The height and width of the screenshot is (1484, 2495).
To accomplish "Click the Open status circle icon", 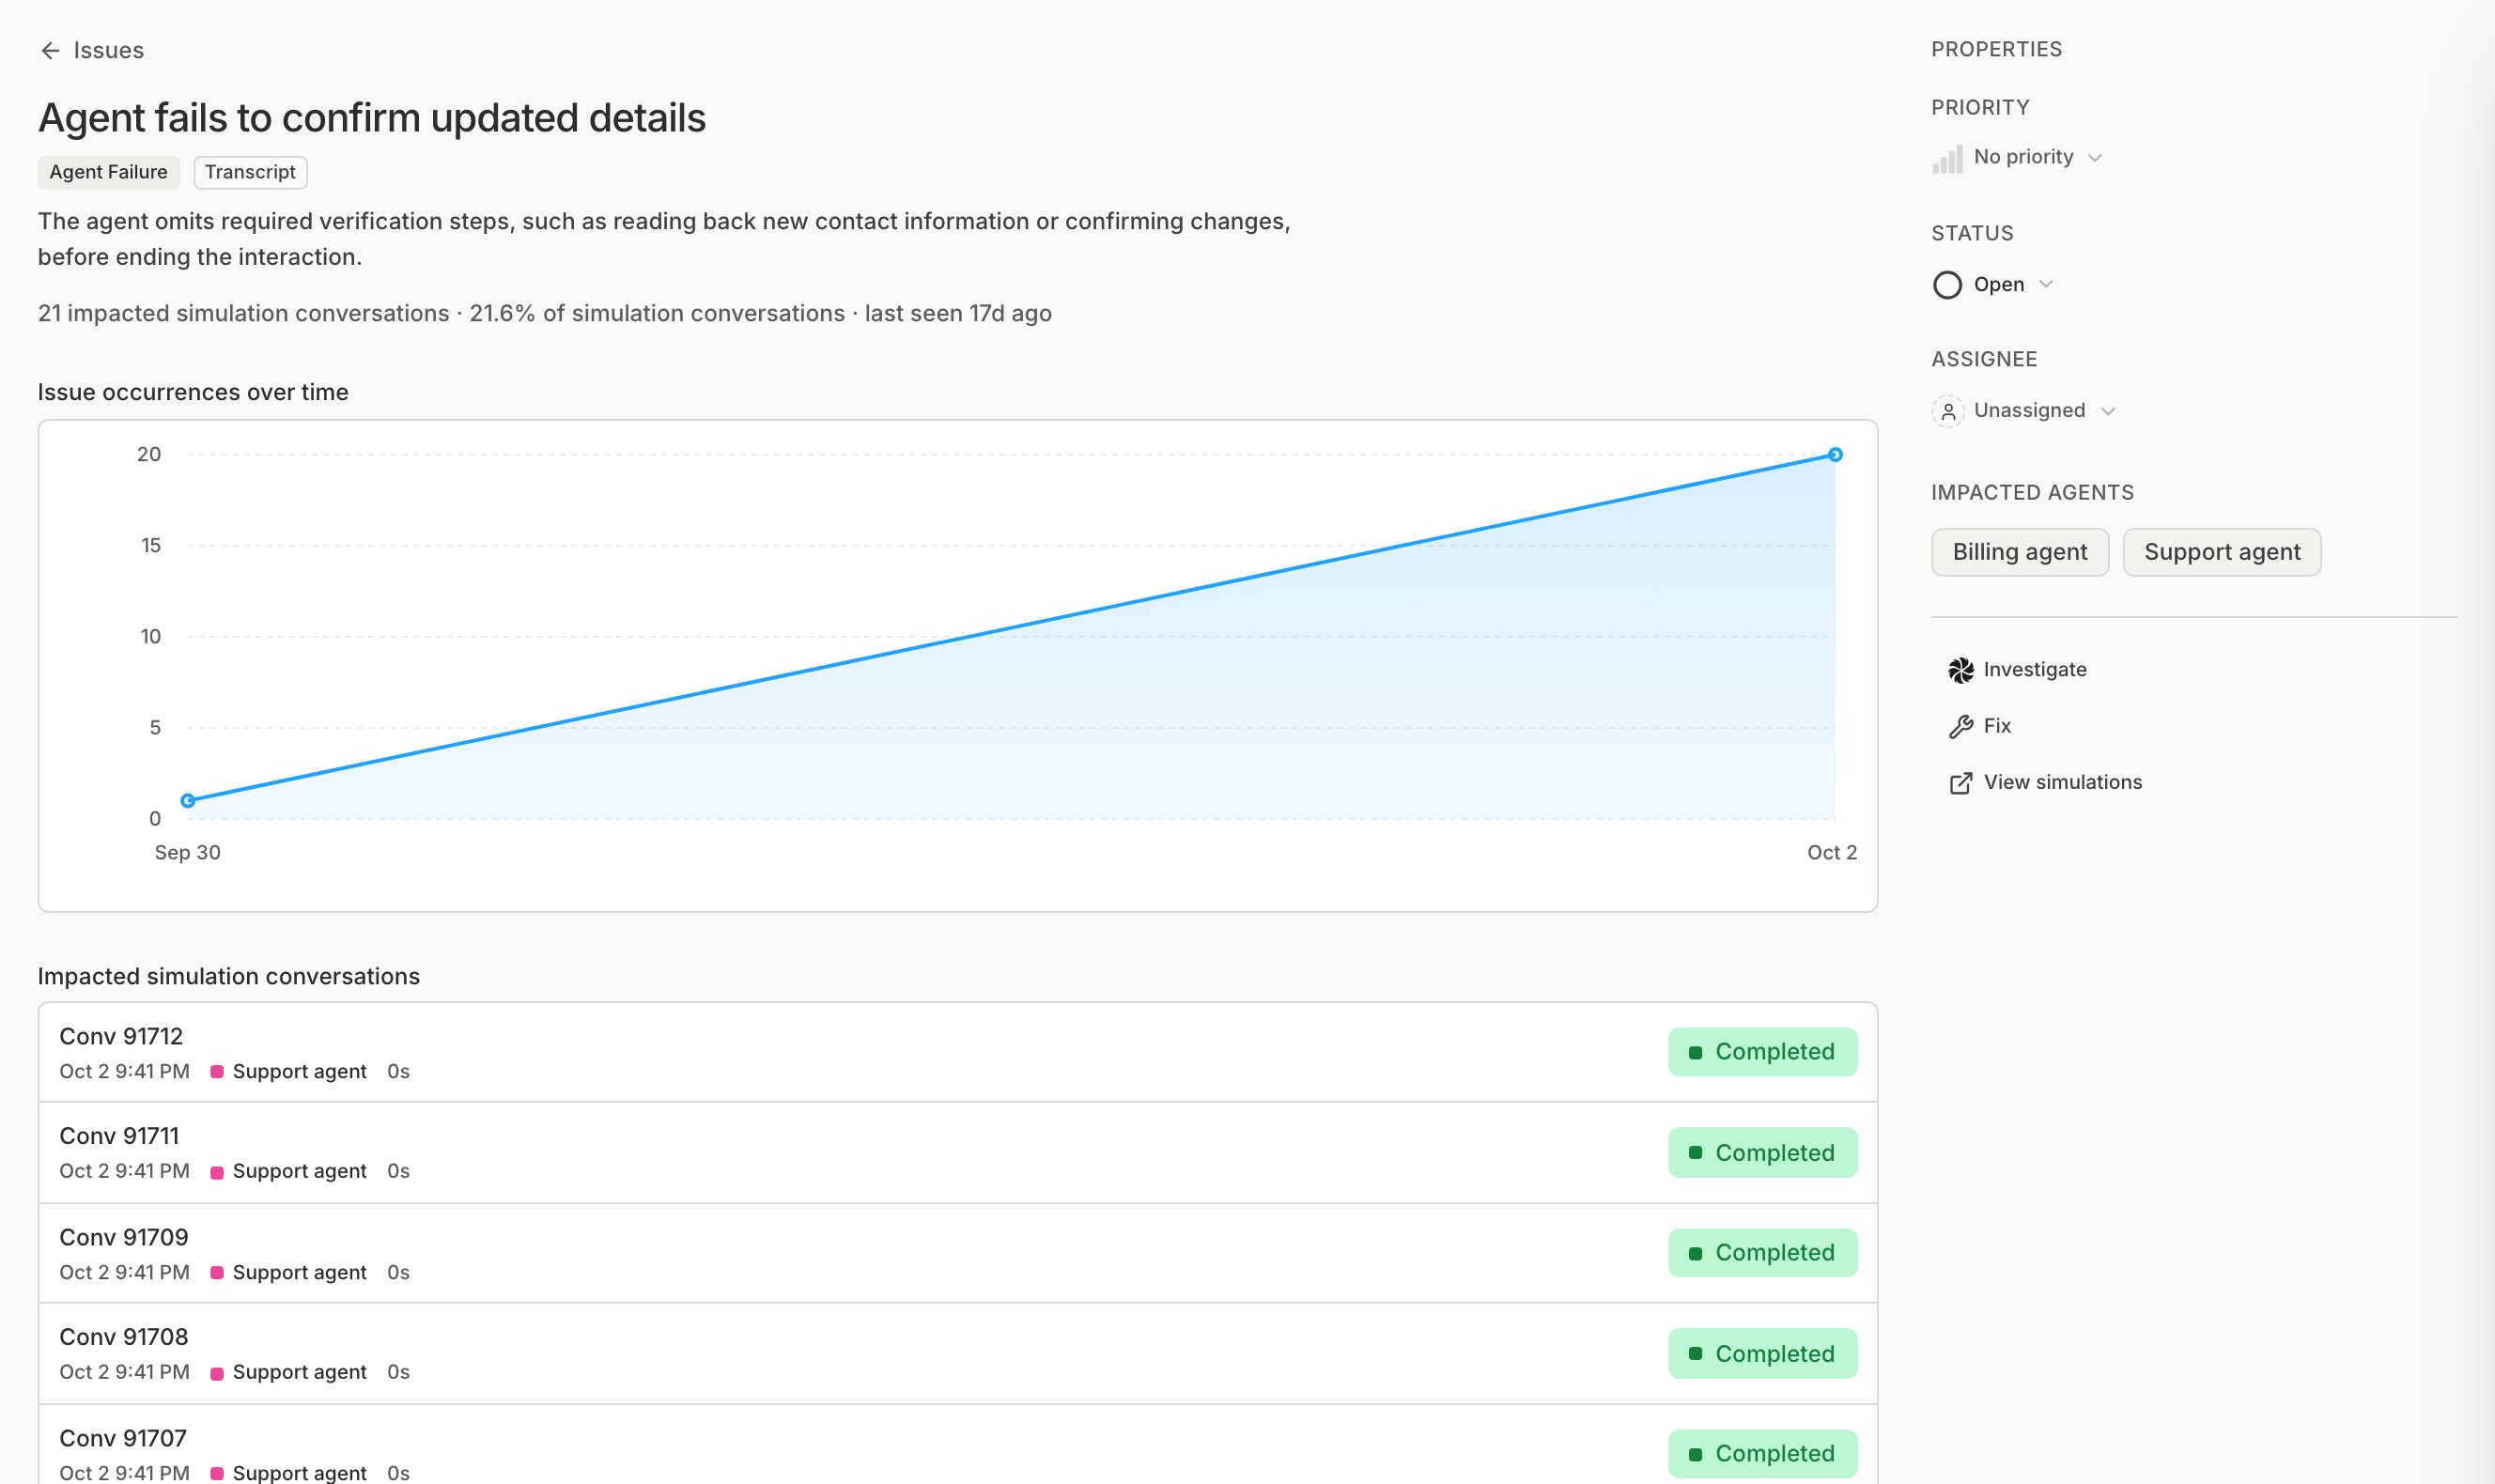I will (1947, 285).
